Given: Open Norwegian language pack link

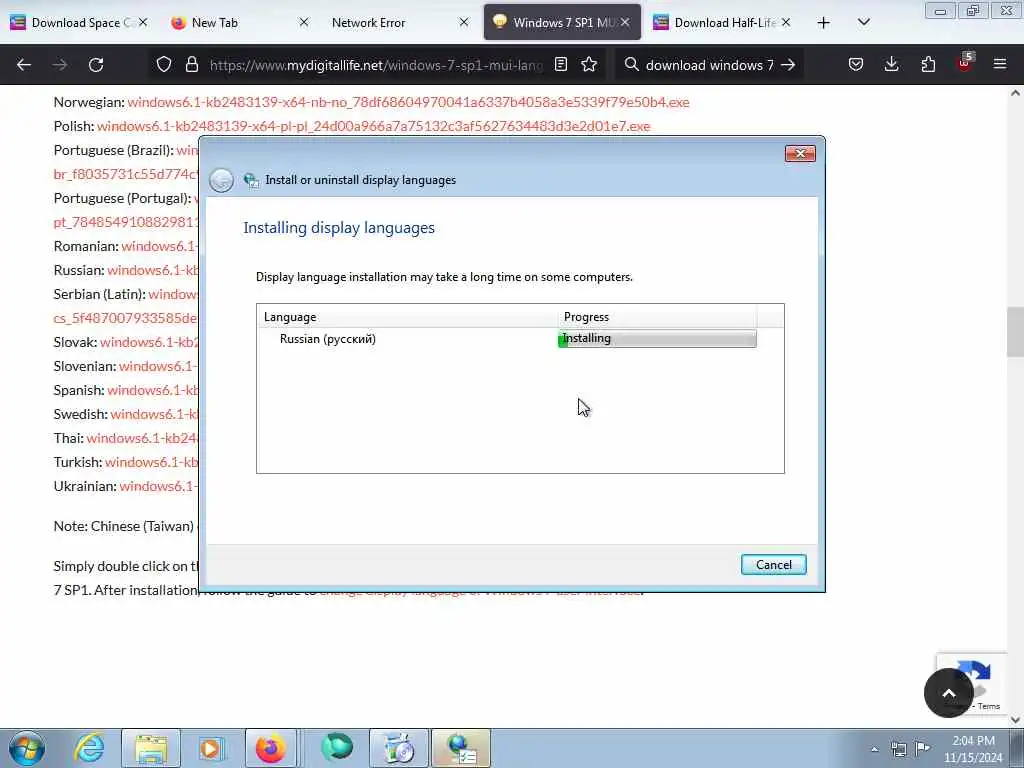Looking at the screenshot, I should coord(408,103).
